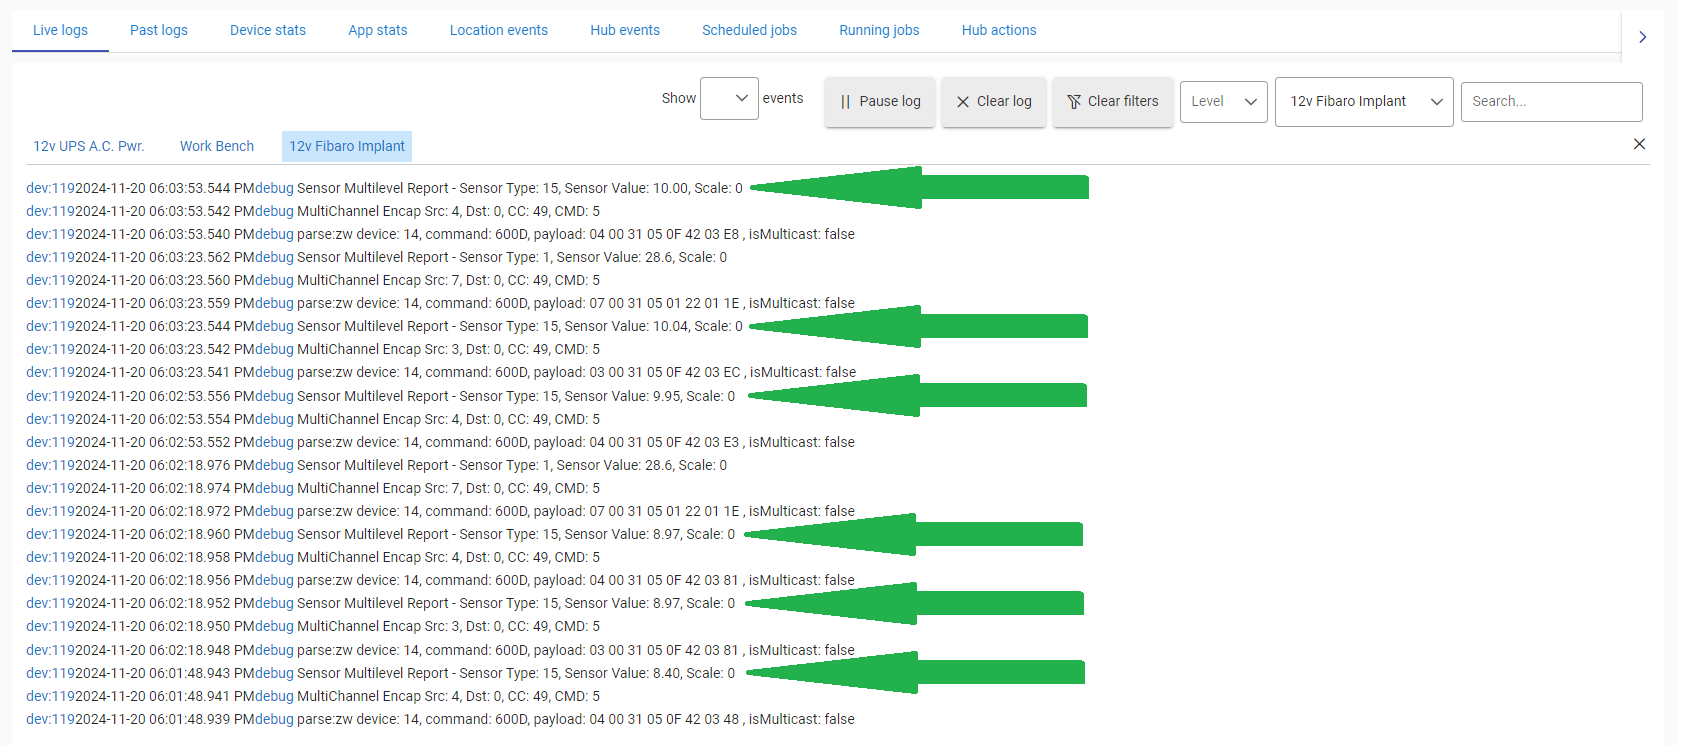Select log text 'Sensor Value: 9.95, Scale: 0'
The height and width of the screenshot is (745, 1683).
coord(649,396)
